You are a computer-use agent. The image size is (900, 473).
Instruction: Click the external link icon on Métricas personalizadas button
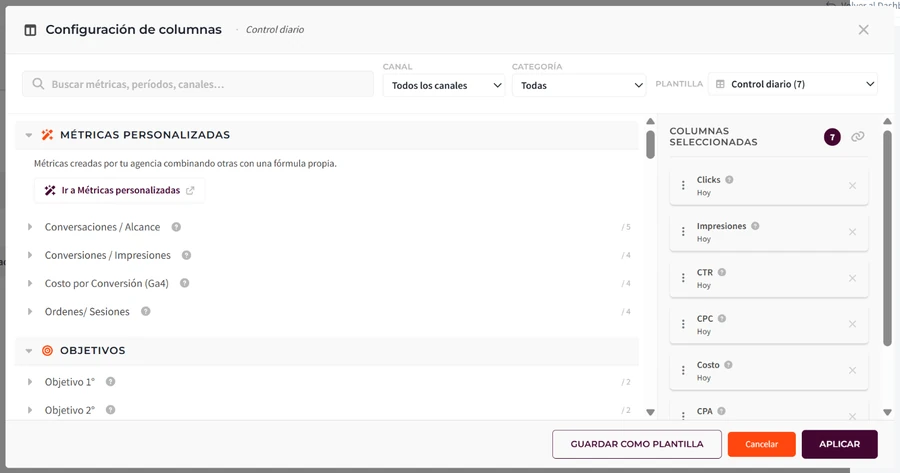(x=190, y=191)
